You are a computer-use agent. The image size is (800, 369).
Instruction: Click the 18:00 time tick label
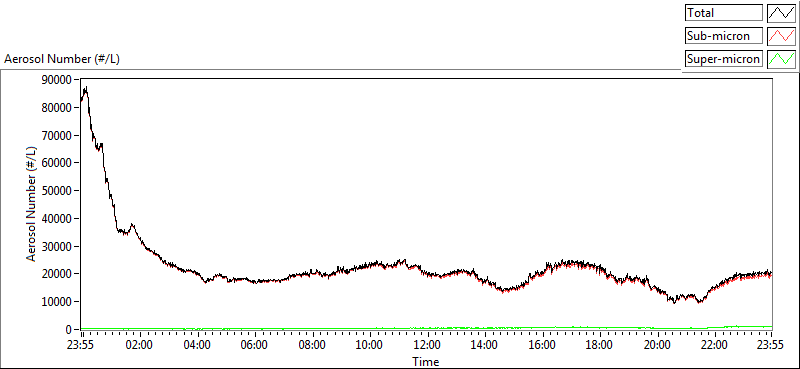pos(599,344)
